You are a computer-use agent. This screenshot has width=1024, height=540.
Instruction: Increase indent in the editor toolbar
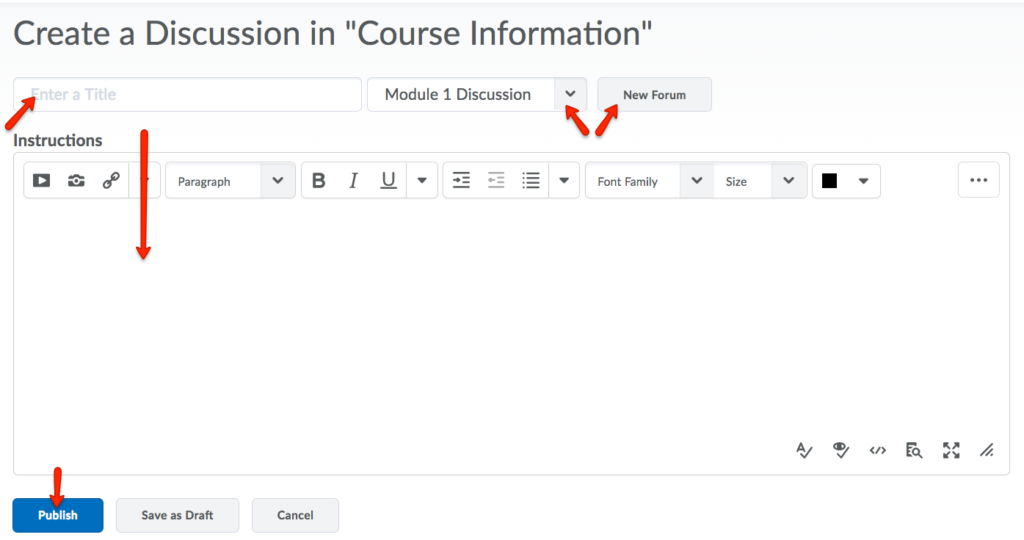tap(461, 181)
